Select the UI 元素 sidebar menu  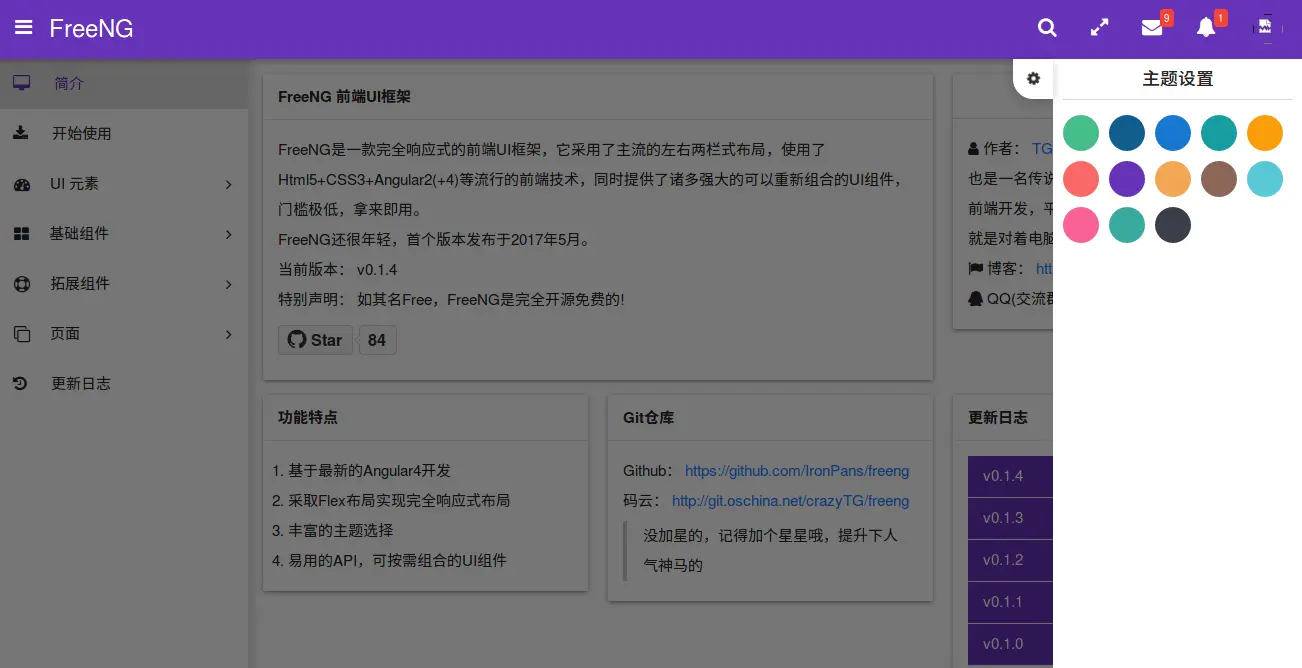pyautogui.click(x=124, y=184)
